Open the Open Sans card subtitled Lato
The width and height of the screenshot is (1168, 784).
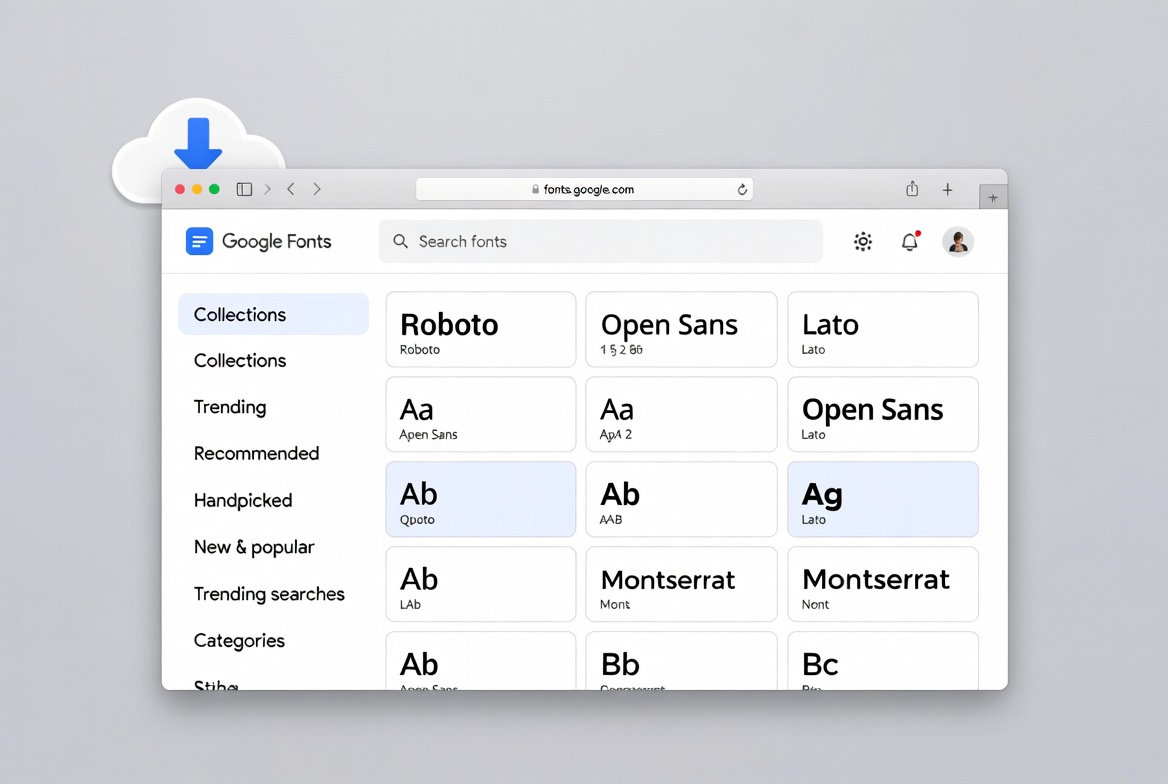(883, 414)
